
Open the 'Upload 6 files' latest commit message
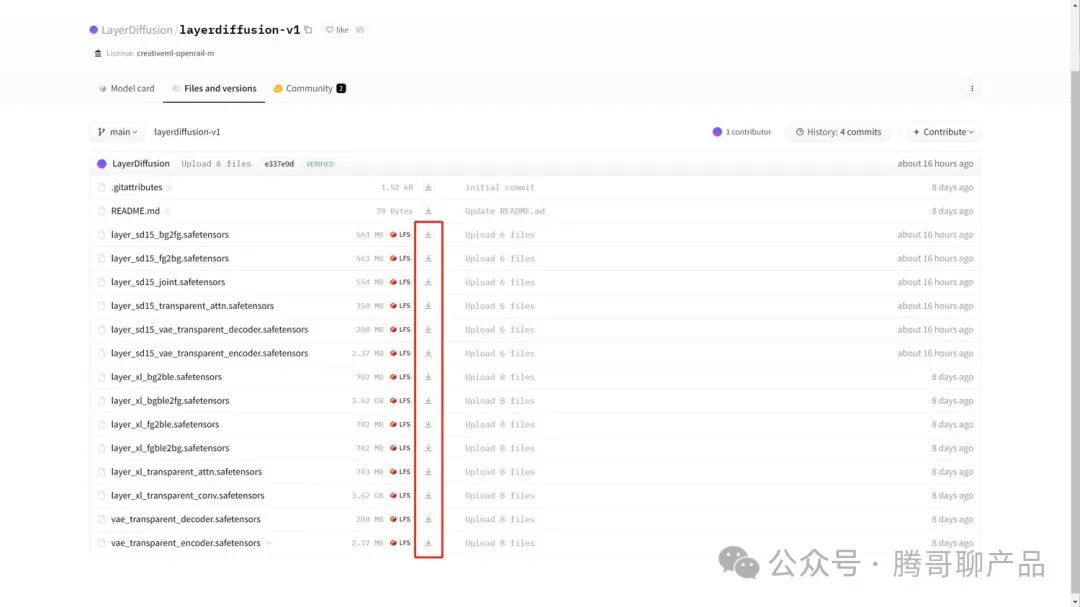click(x=216, y=164)
